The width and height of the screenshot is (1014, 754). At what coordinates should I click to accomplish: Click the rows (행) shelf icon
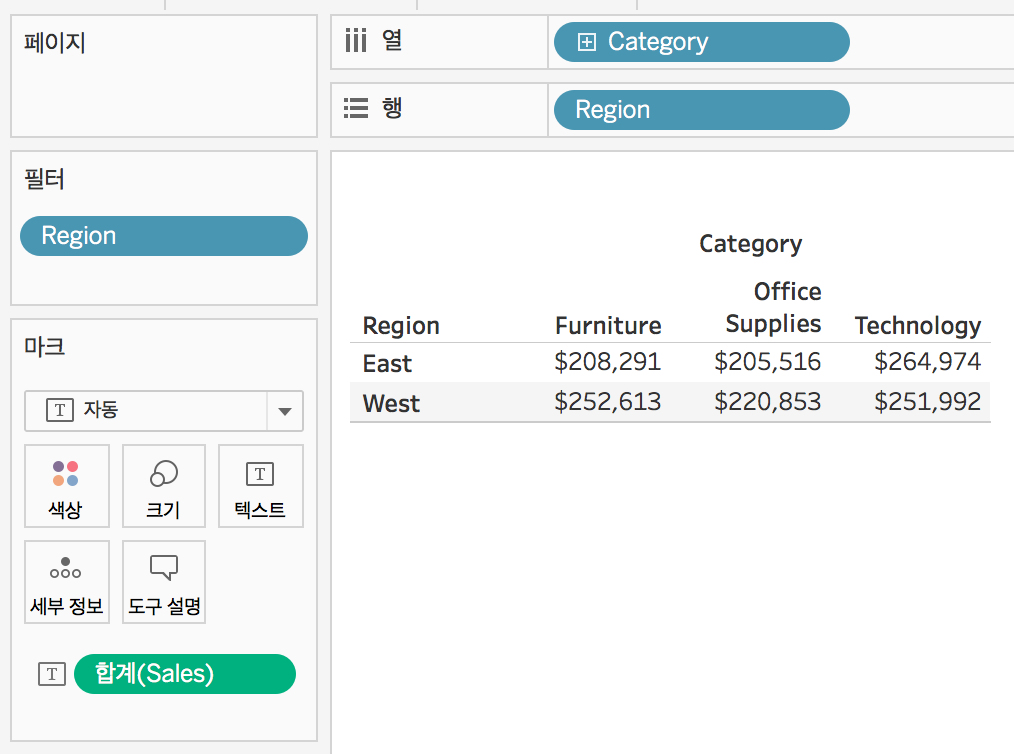[356, 108]
